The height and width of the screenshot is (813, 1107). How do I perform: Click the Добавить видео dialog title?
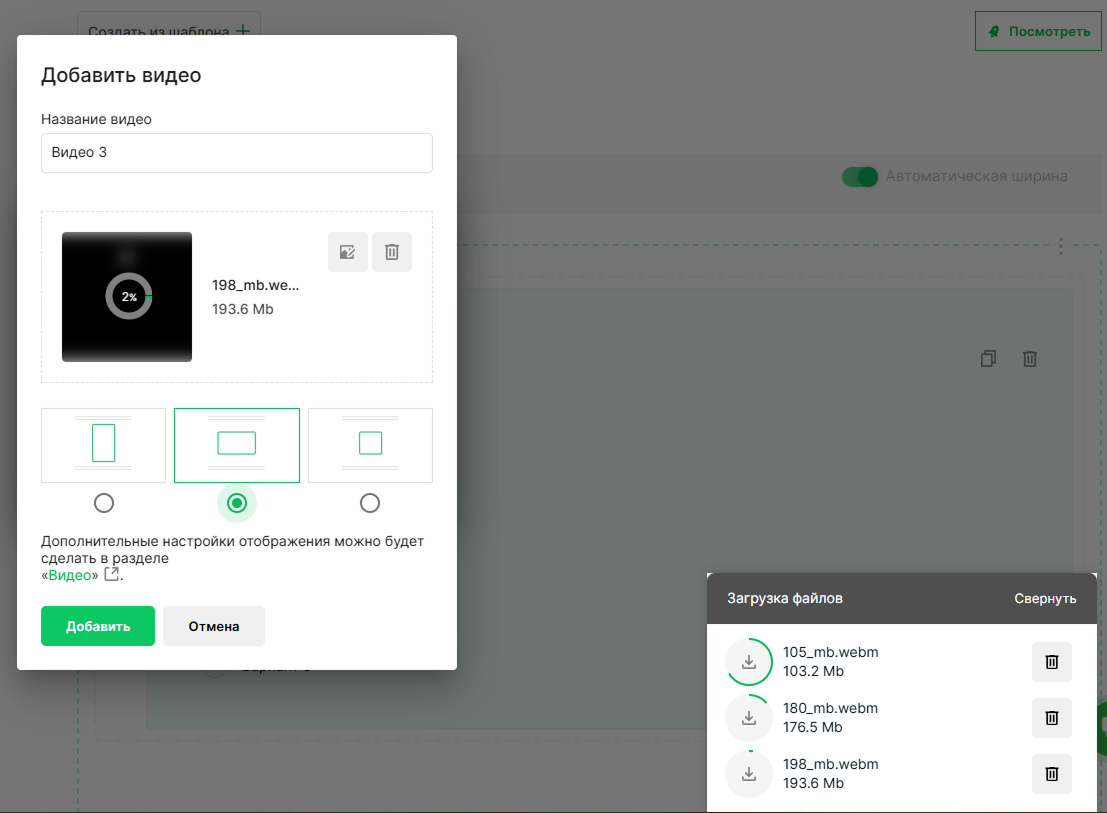[121, 75]
